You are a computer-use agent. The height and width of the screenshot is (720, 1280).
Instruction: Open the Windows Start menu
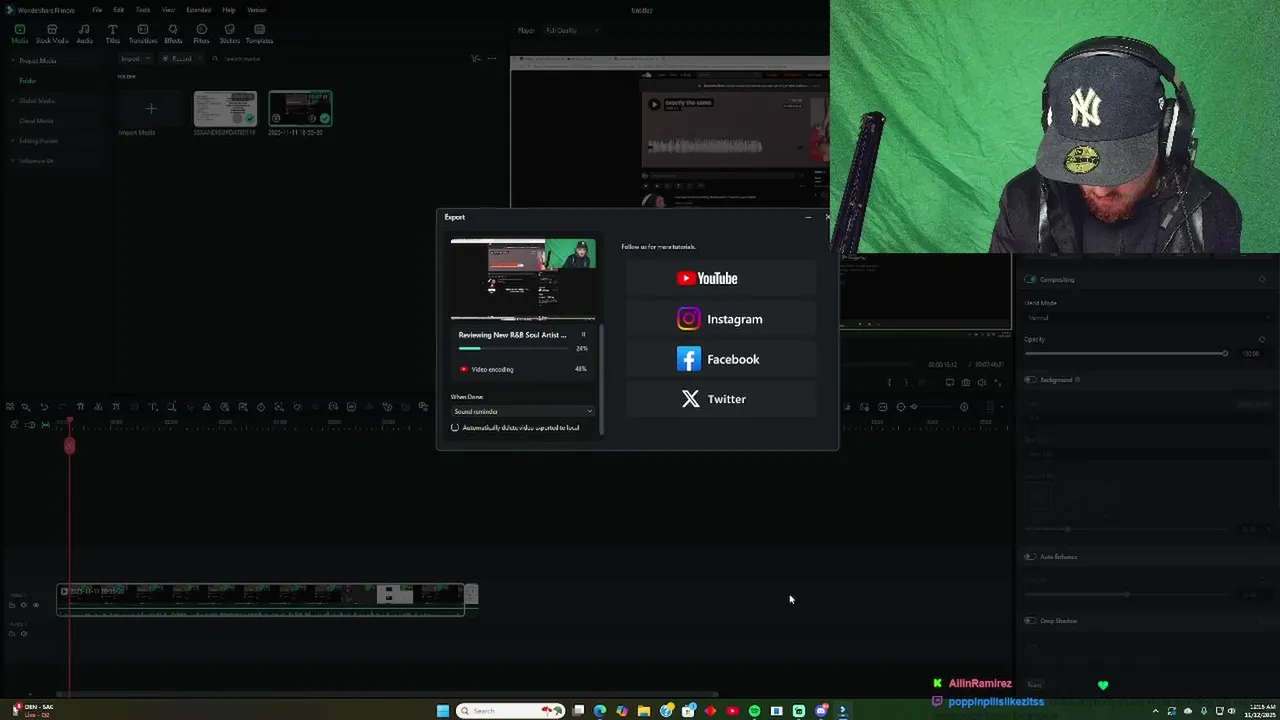pos(443,711)
